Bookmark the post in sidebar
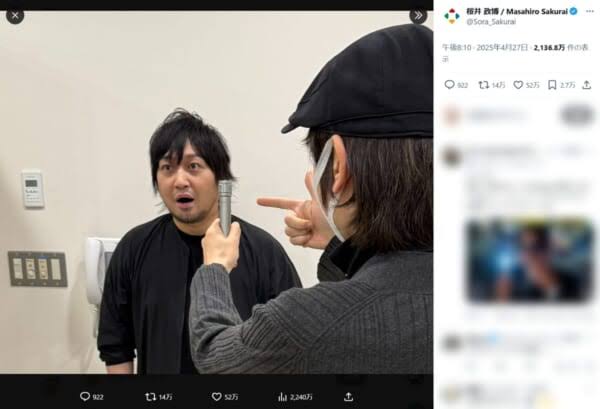This screenshot has width=600, height=409. tap(552, 85)
